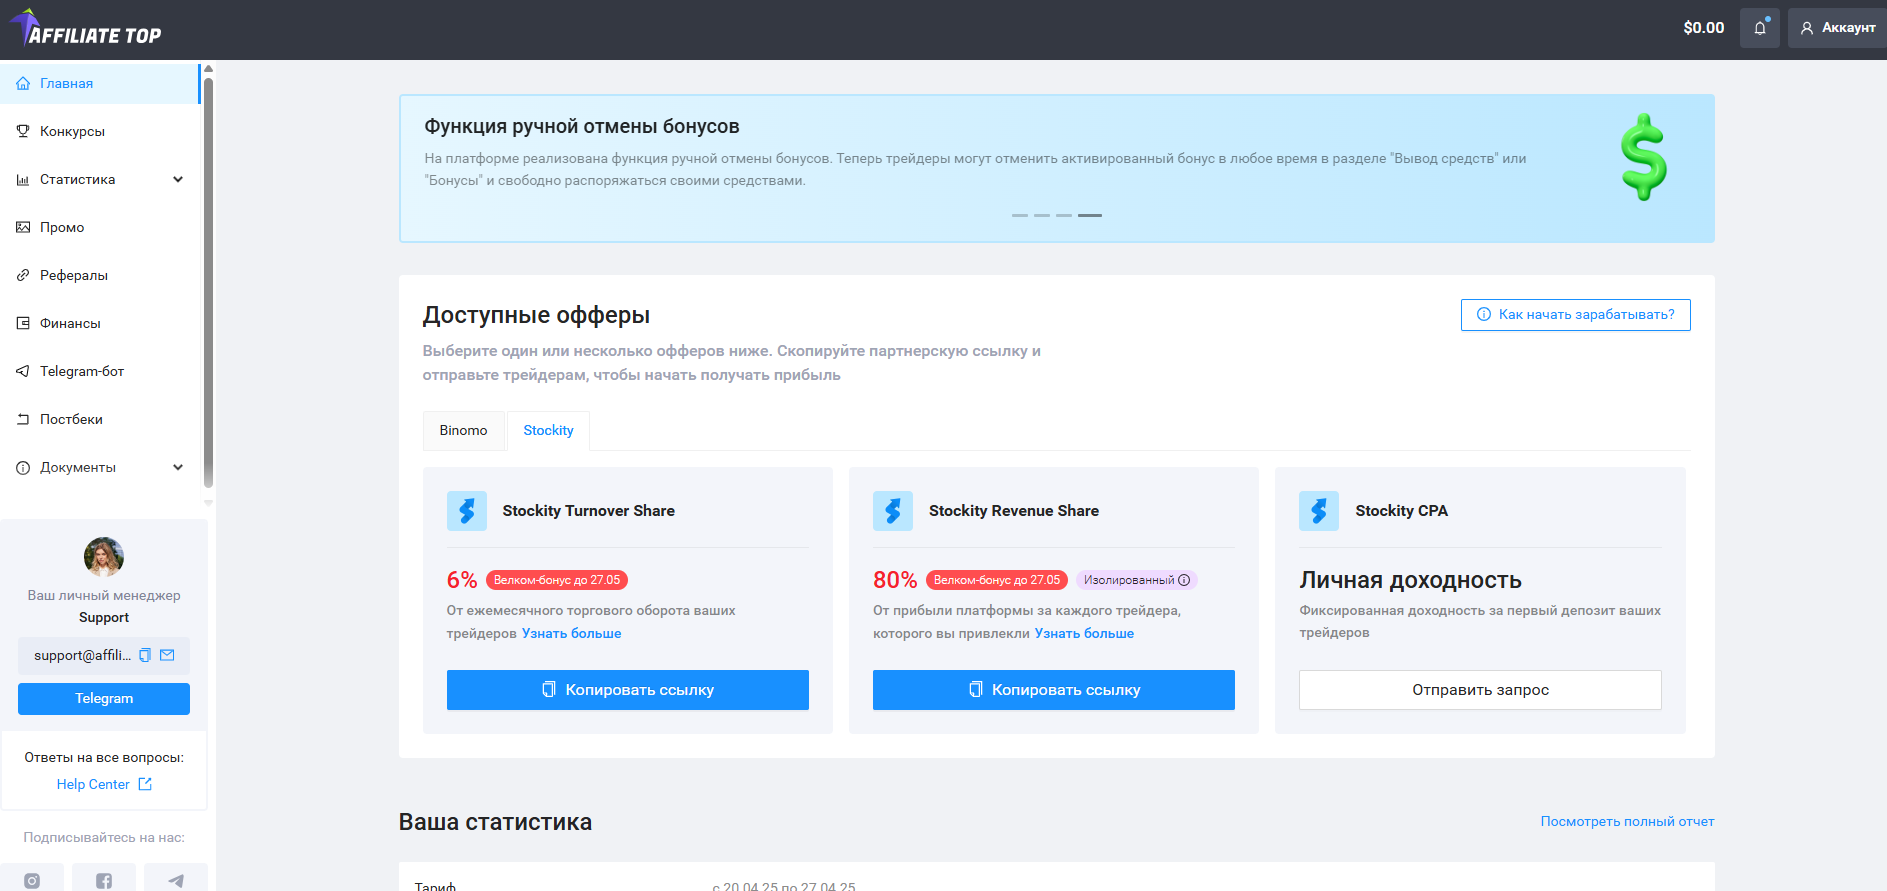Click the Изолированный info badge

(x=1137, y=580)
